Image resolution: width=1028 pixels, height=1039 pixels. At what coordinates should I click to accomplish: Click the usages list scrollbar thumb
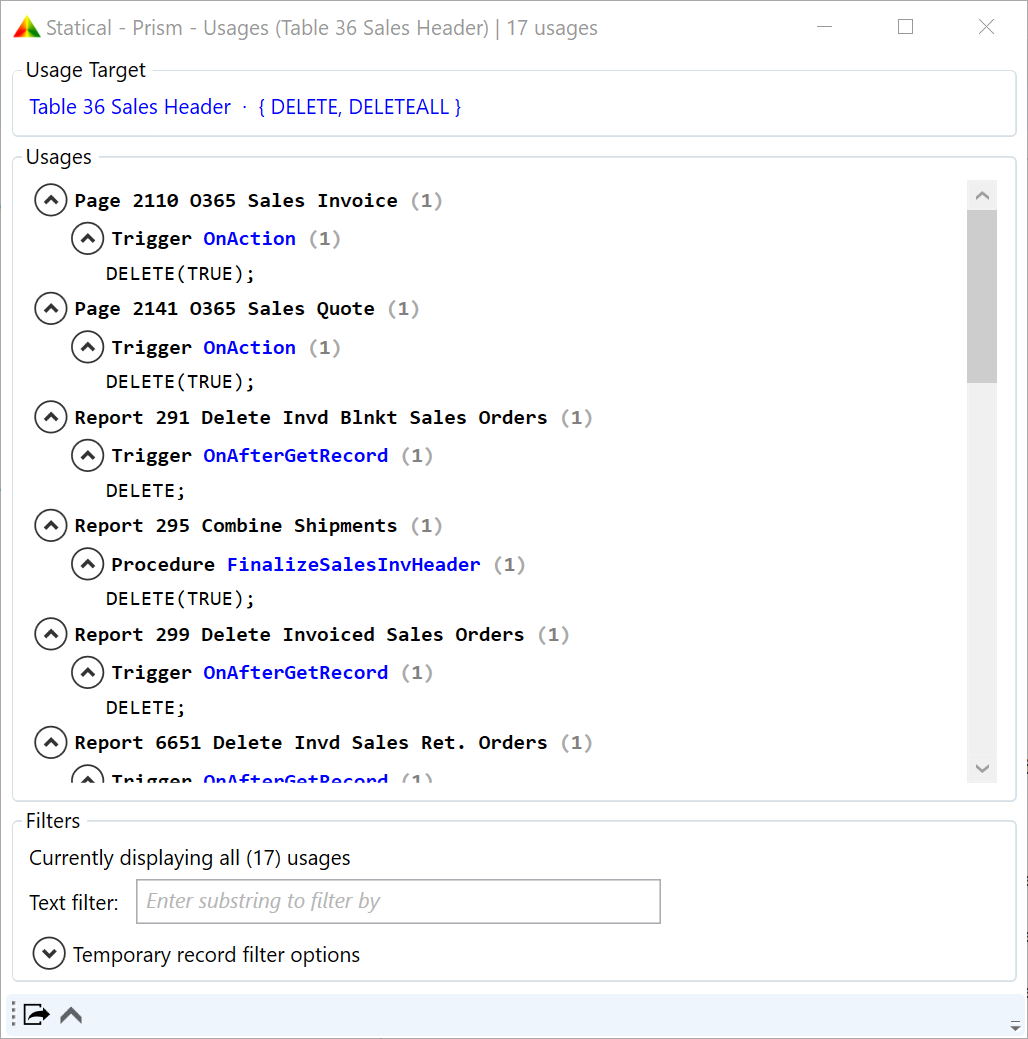982,296
